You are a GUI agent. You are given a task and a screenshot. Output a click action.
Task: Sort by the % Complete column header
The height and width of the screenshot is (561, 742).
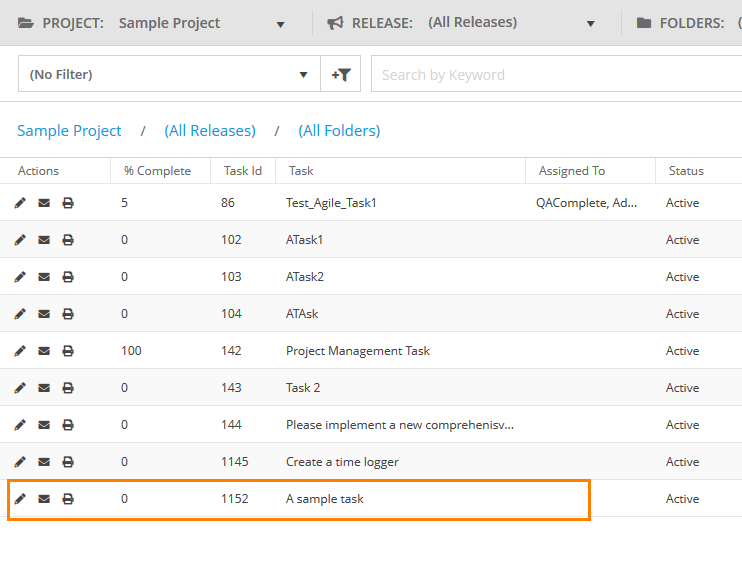(x=157, y=171)
